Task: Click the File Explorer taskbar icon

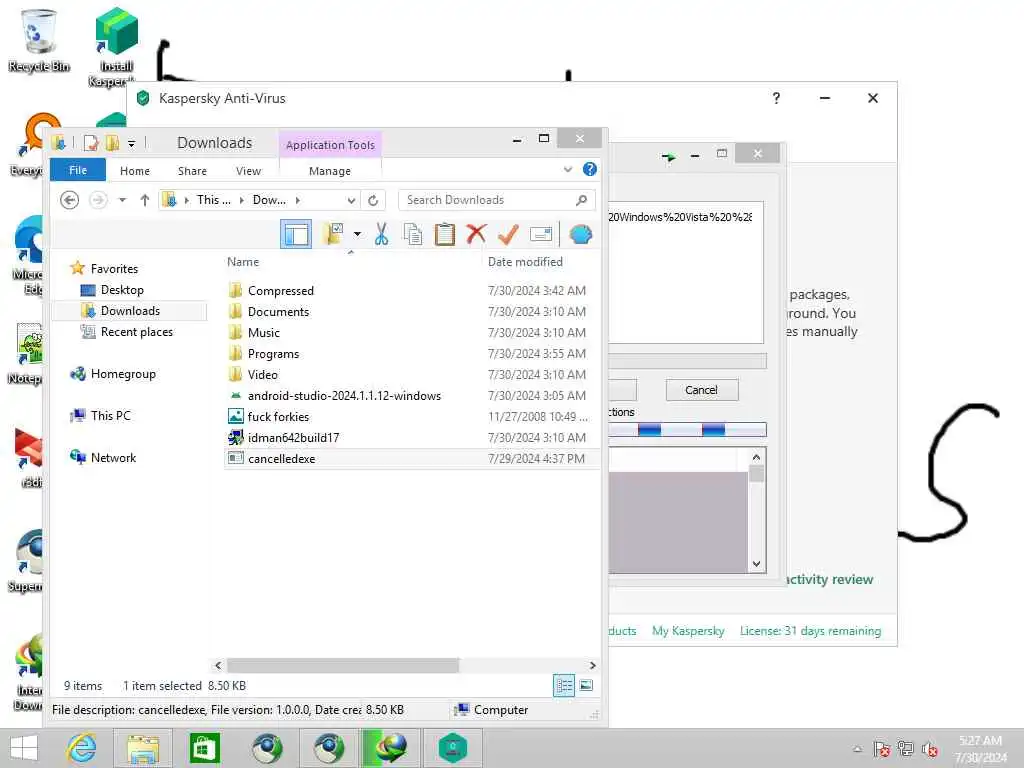Action: [x=143, y=748]
